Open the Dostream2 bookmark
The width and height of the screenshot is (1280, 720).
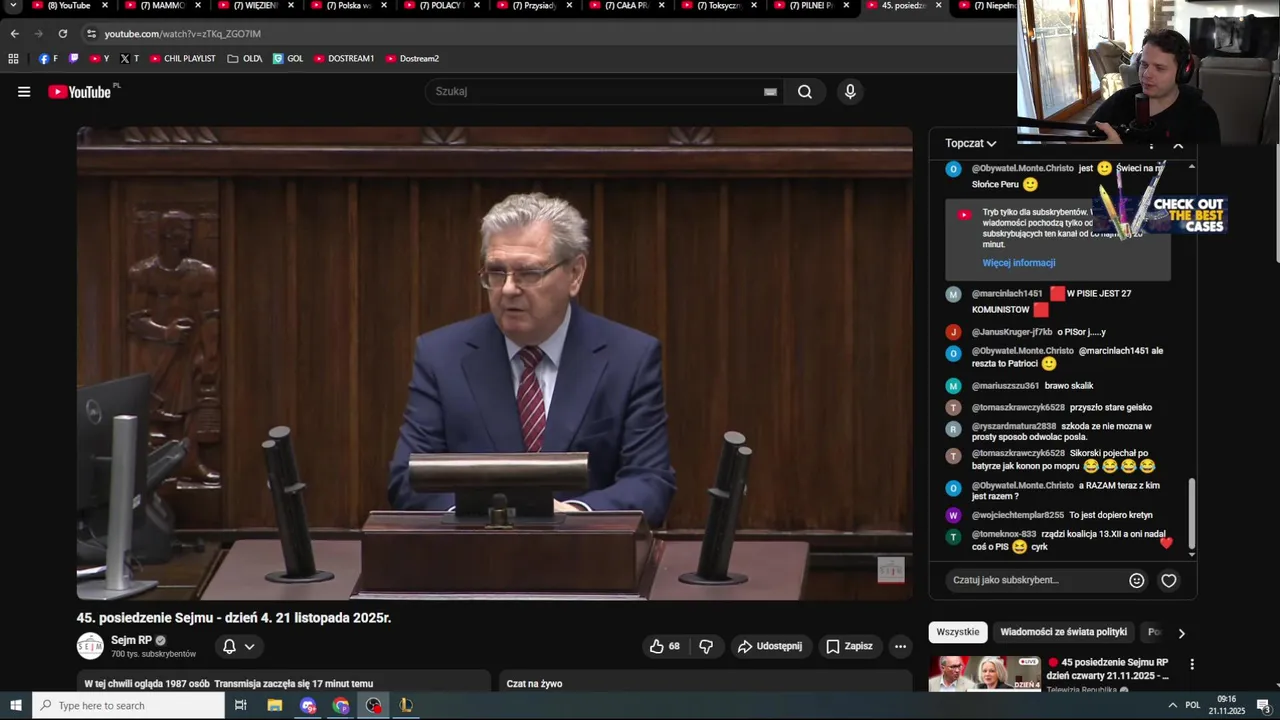tap(412, 59)
